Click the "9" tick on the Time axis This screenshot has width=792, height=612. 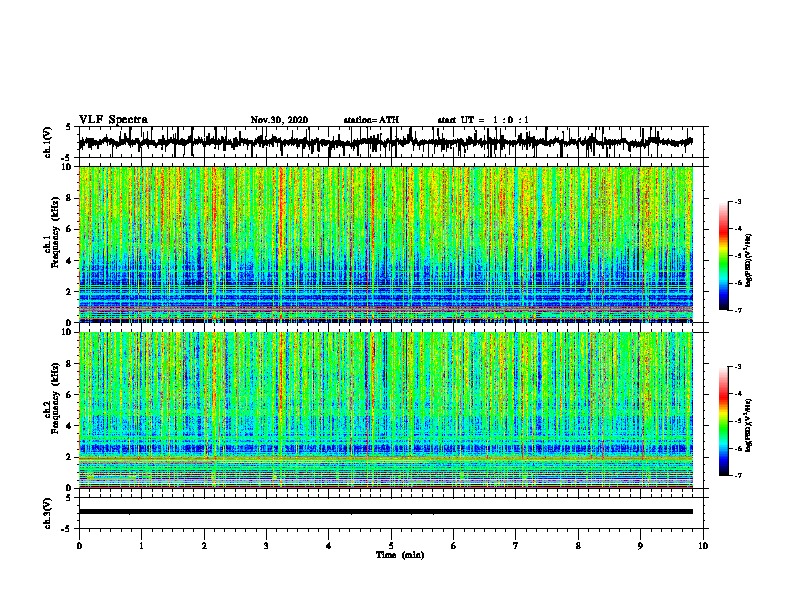point(640,546)
